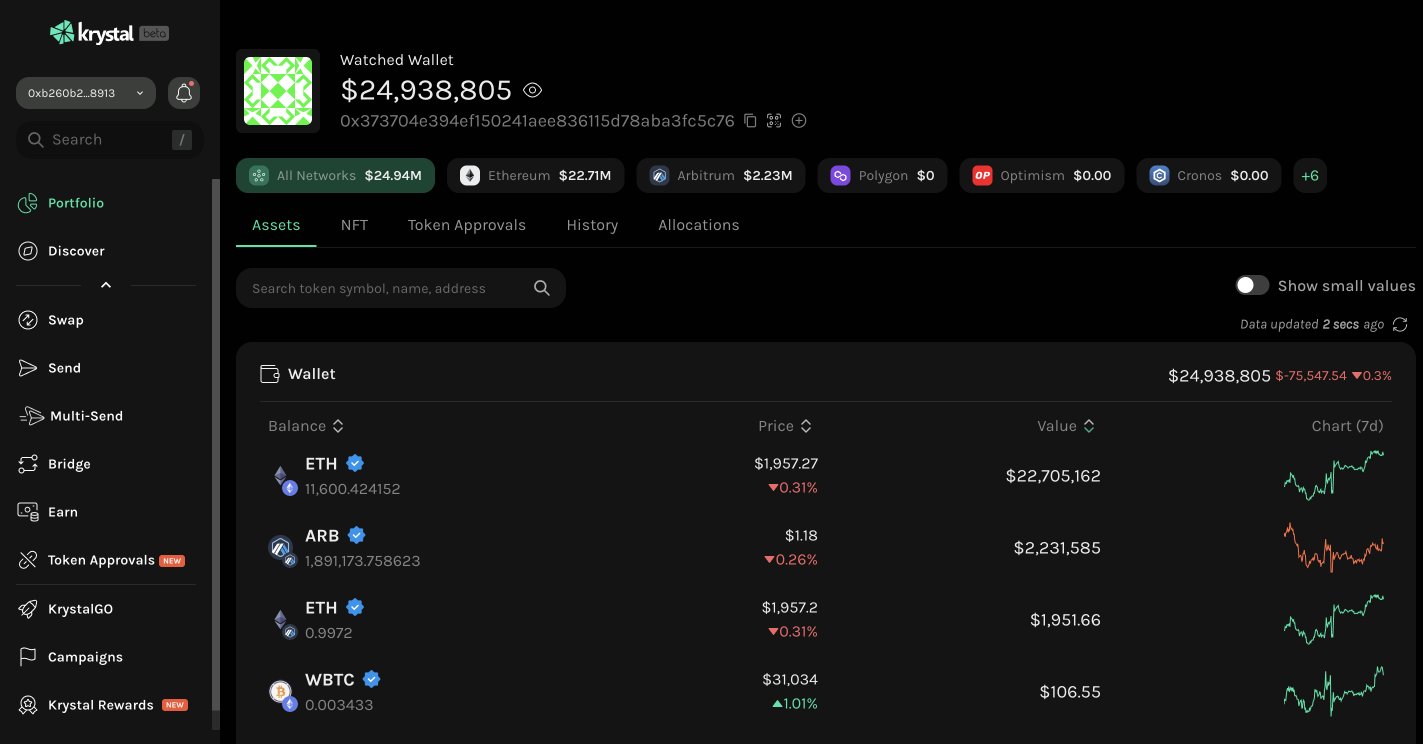Sort assets by Balance column

306,426
